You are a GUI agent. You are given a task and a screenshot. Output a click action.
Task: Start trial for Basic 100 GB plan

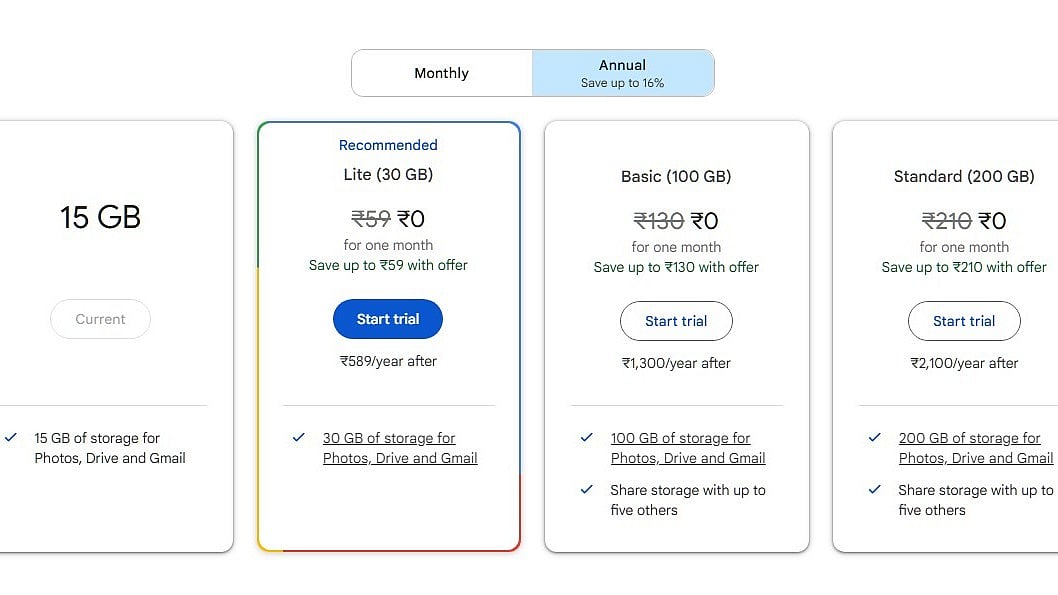point(676,321)
